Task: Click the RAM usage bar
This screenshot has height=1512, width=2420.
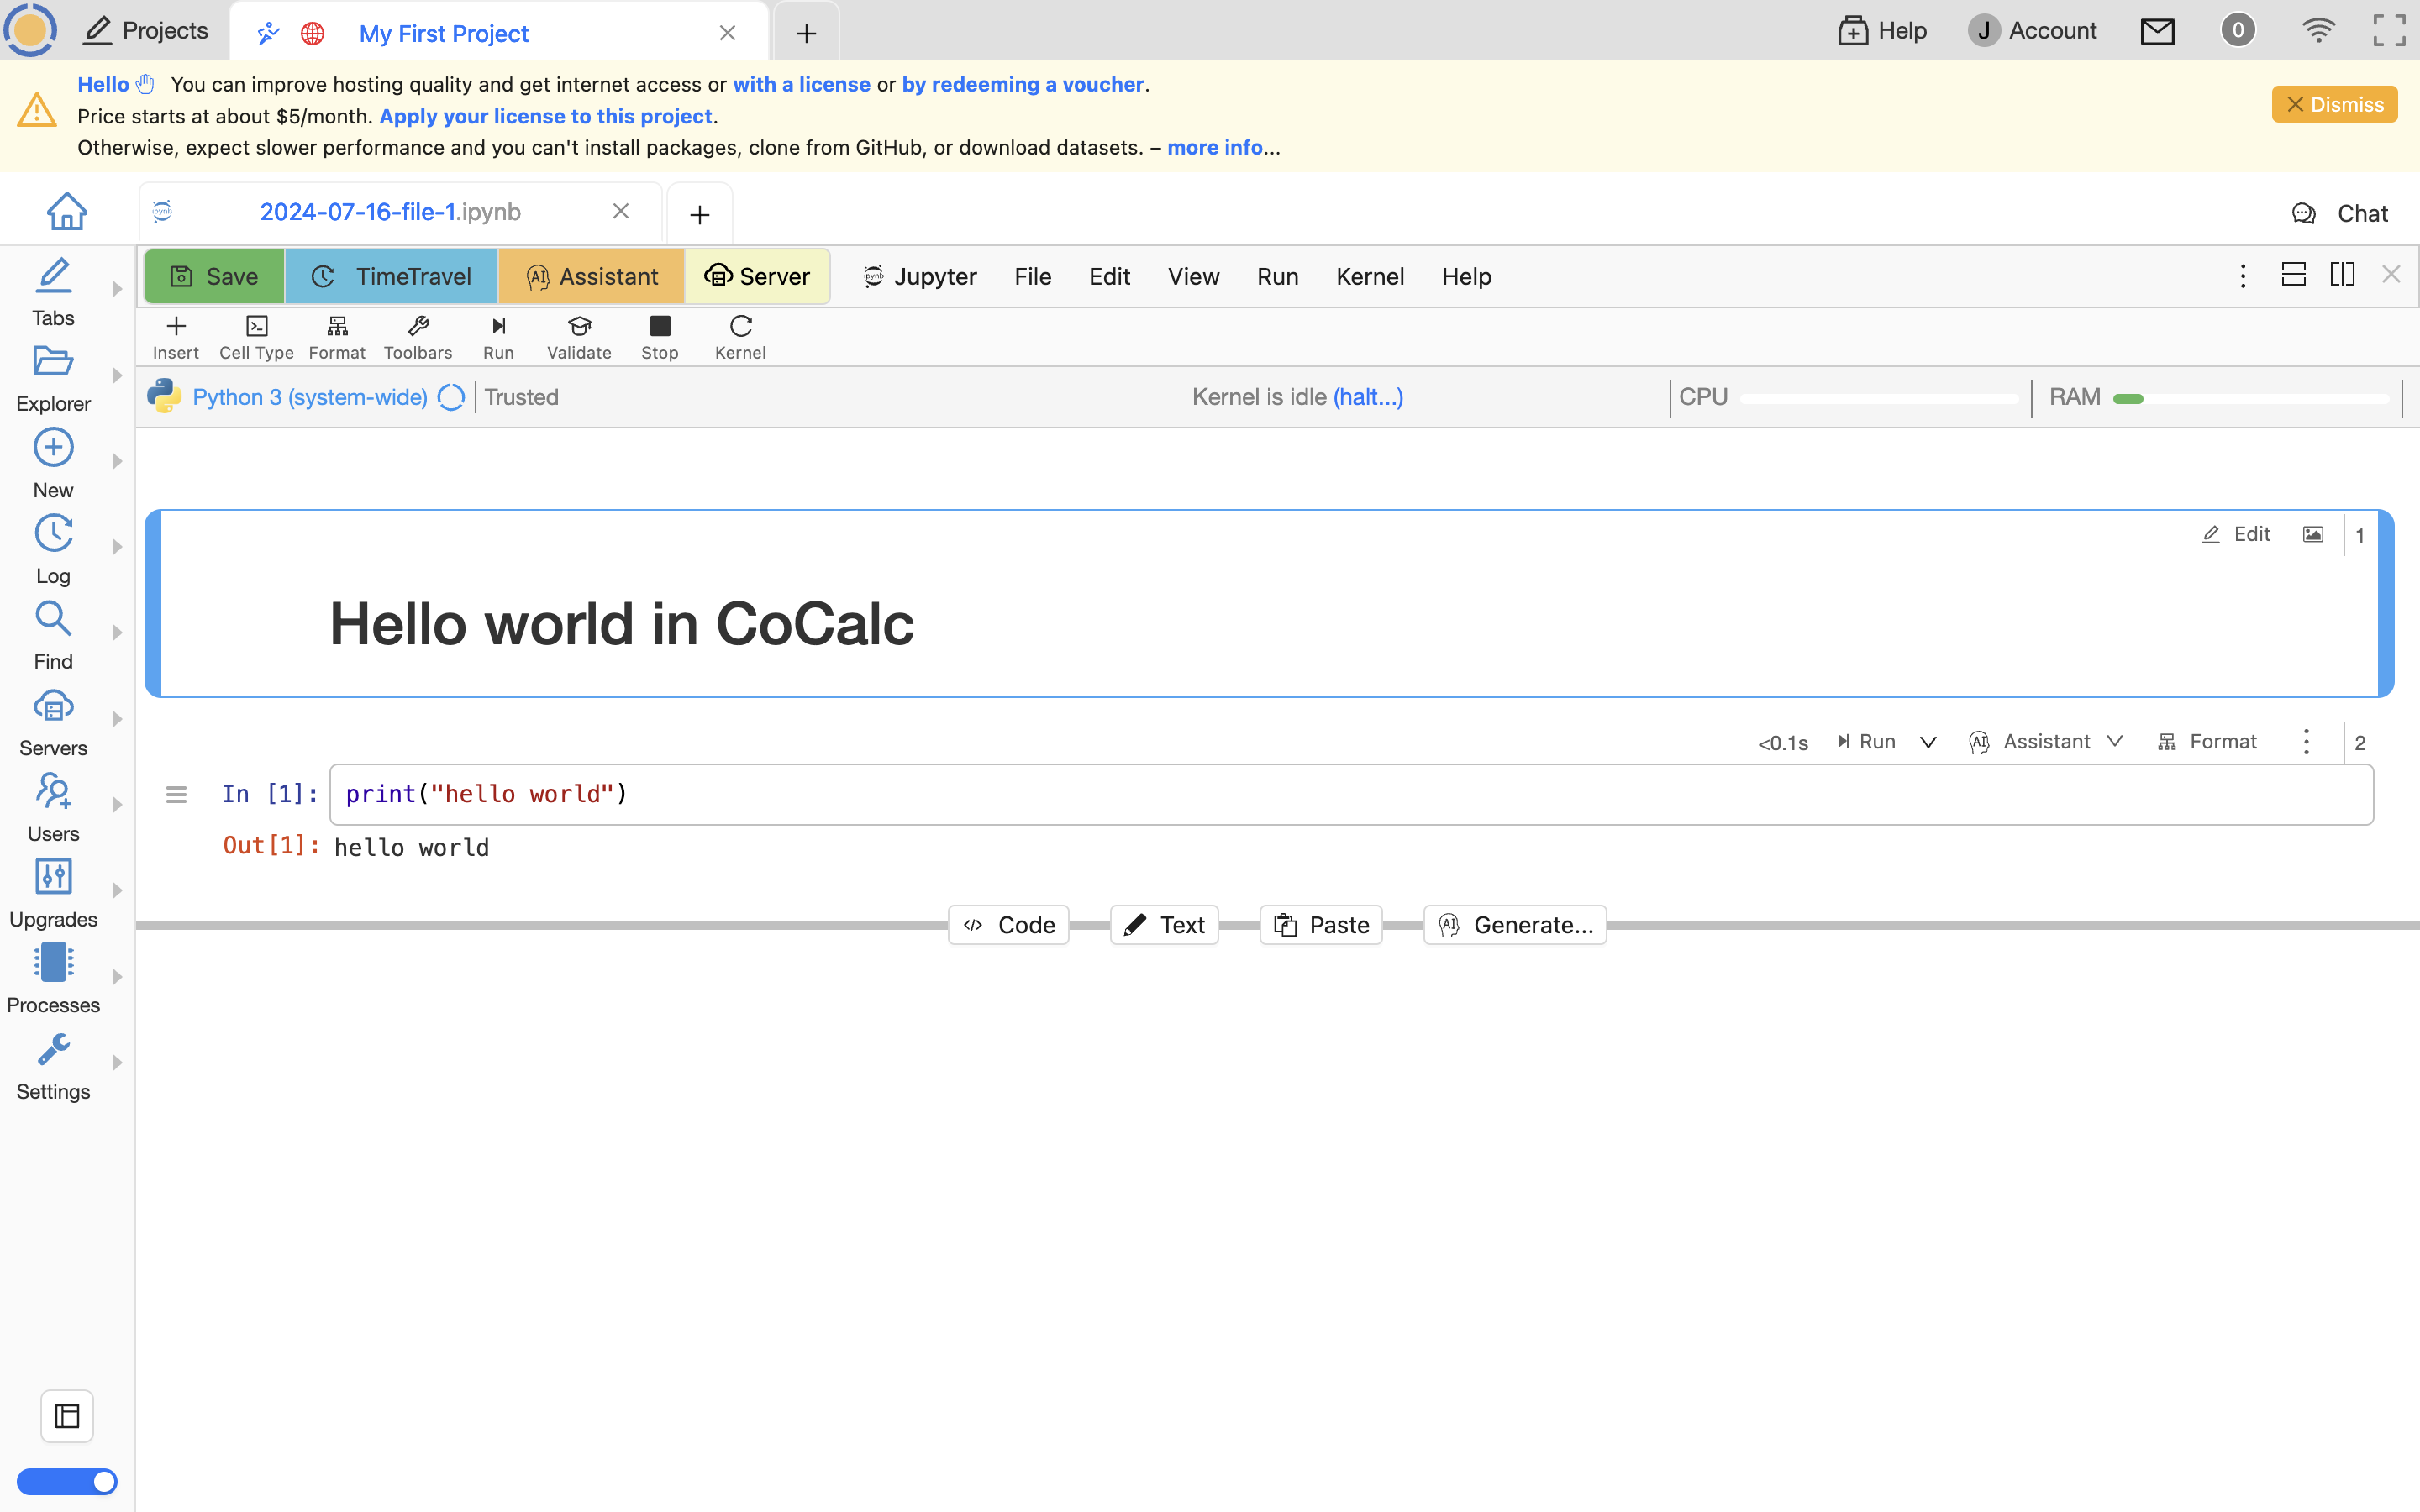Action: [x=2250, y=398]
